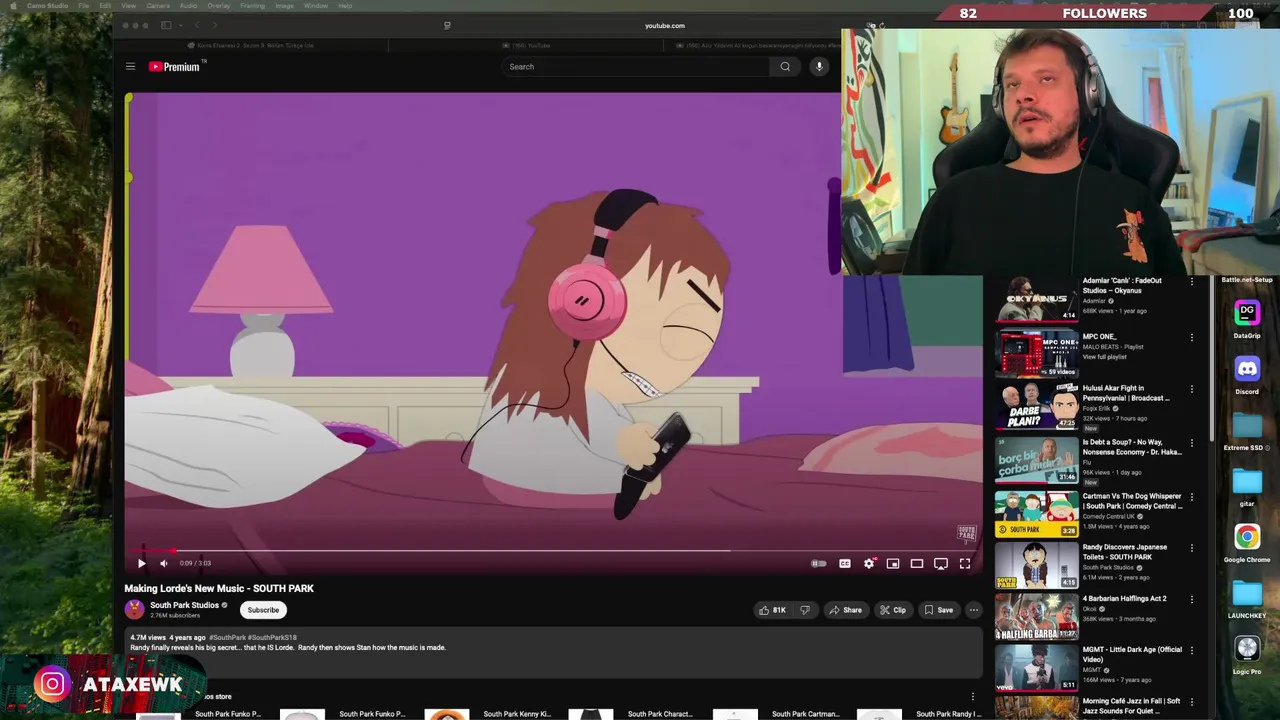1280x720 pixels.
Task: Save the video to a playlist
Action: (x=939, y=610)
